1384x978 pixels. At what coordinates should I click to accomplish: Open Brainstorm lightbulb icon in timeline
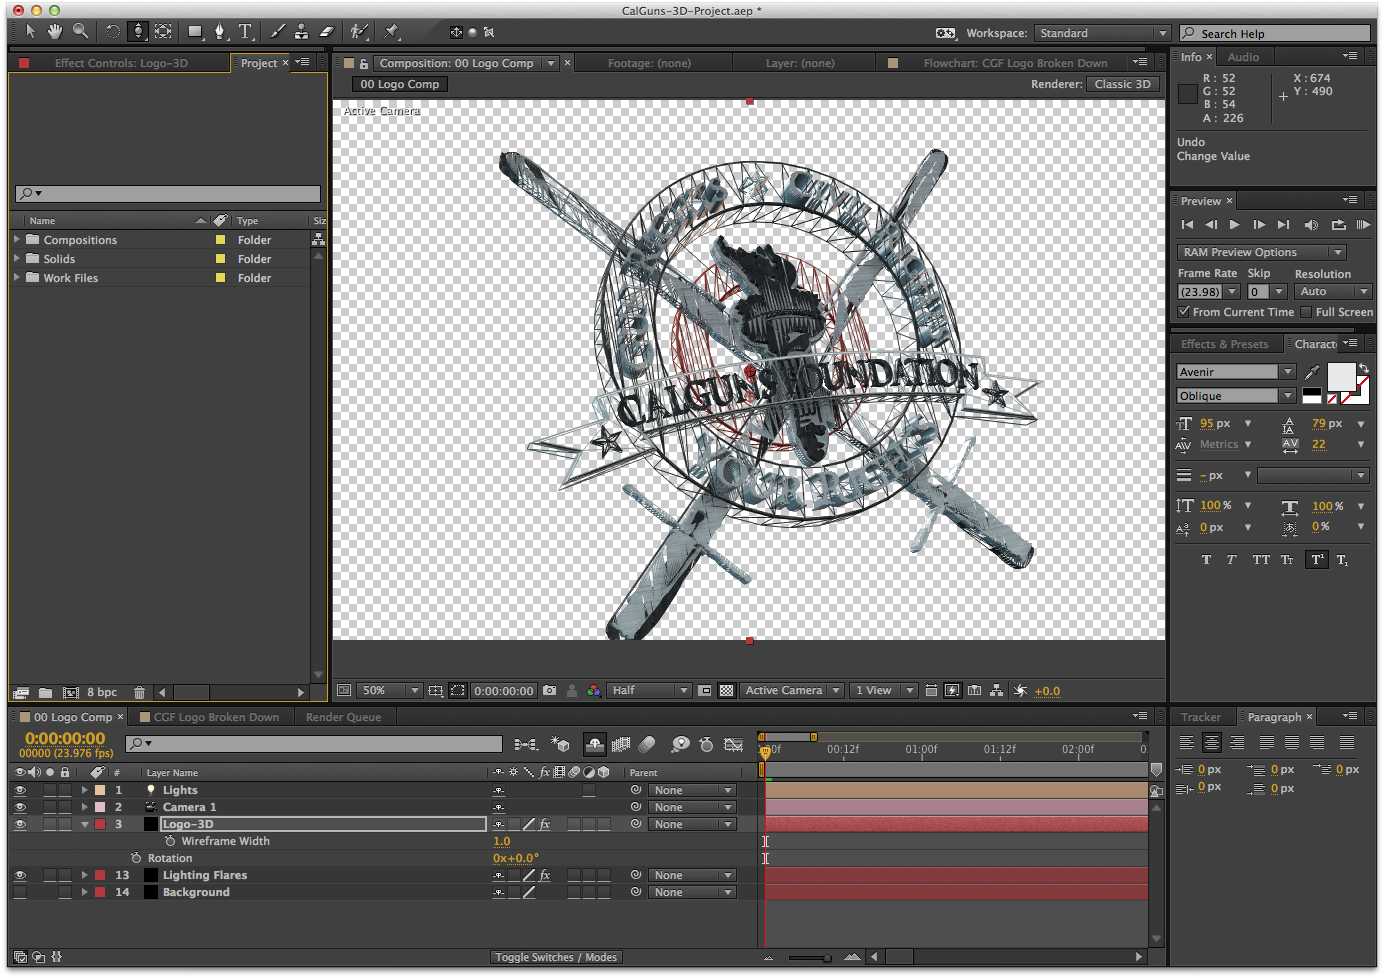click(x=681, y=744)
